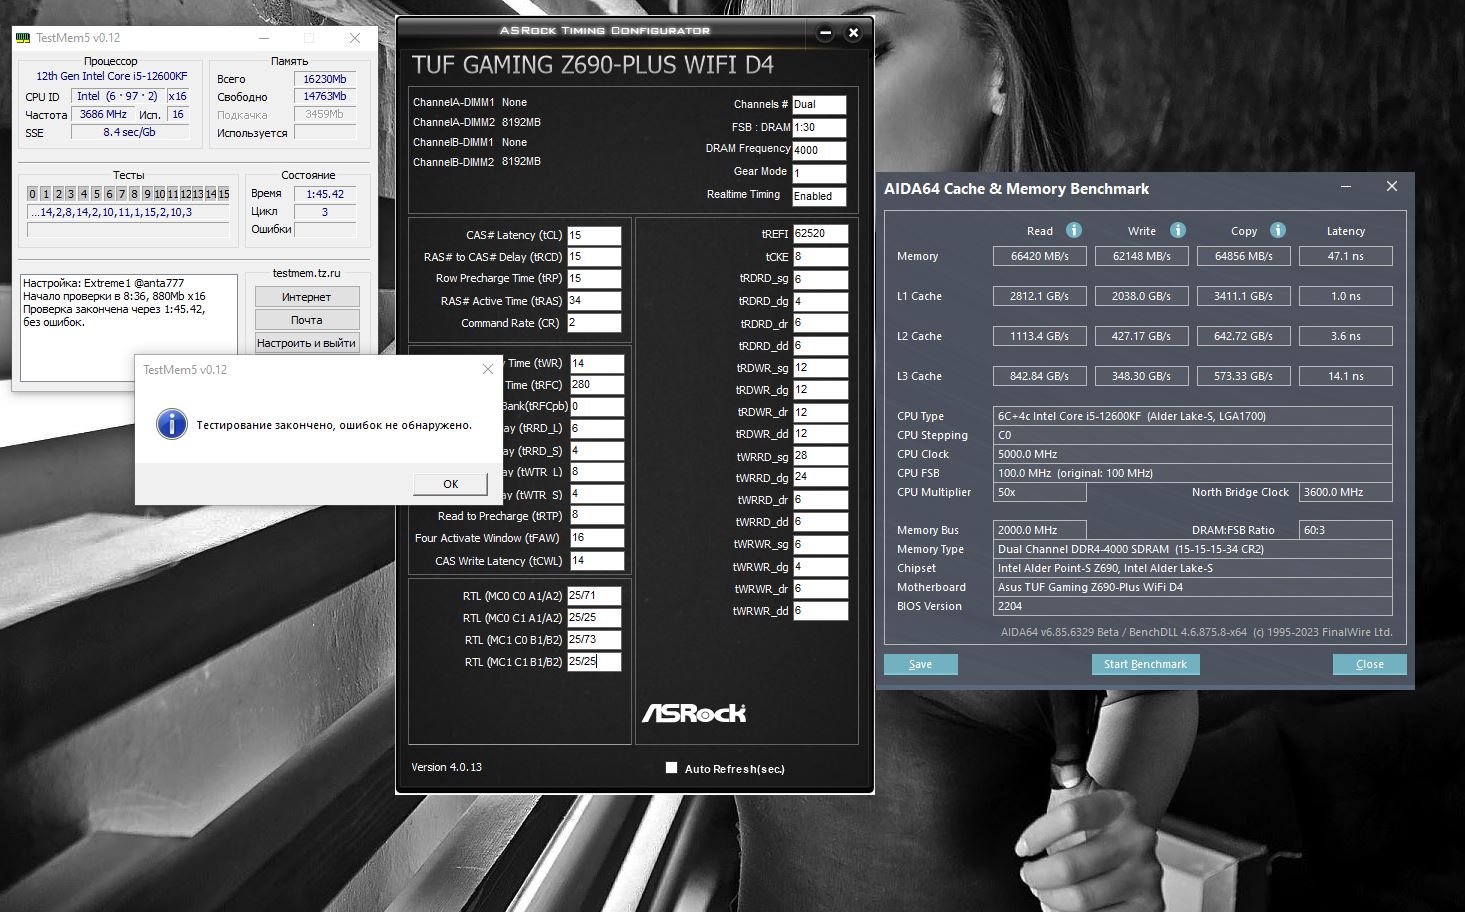Click the Memory Read value 66420 MB/s
The image size is (1465, 912).
1039,256
